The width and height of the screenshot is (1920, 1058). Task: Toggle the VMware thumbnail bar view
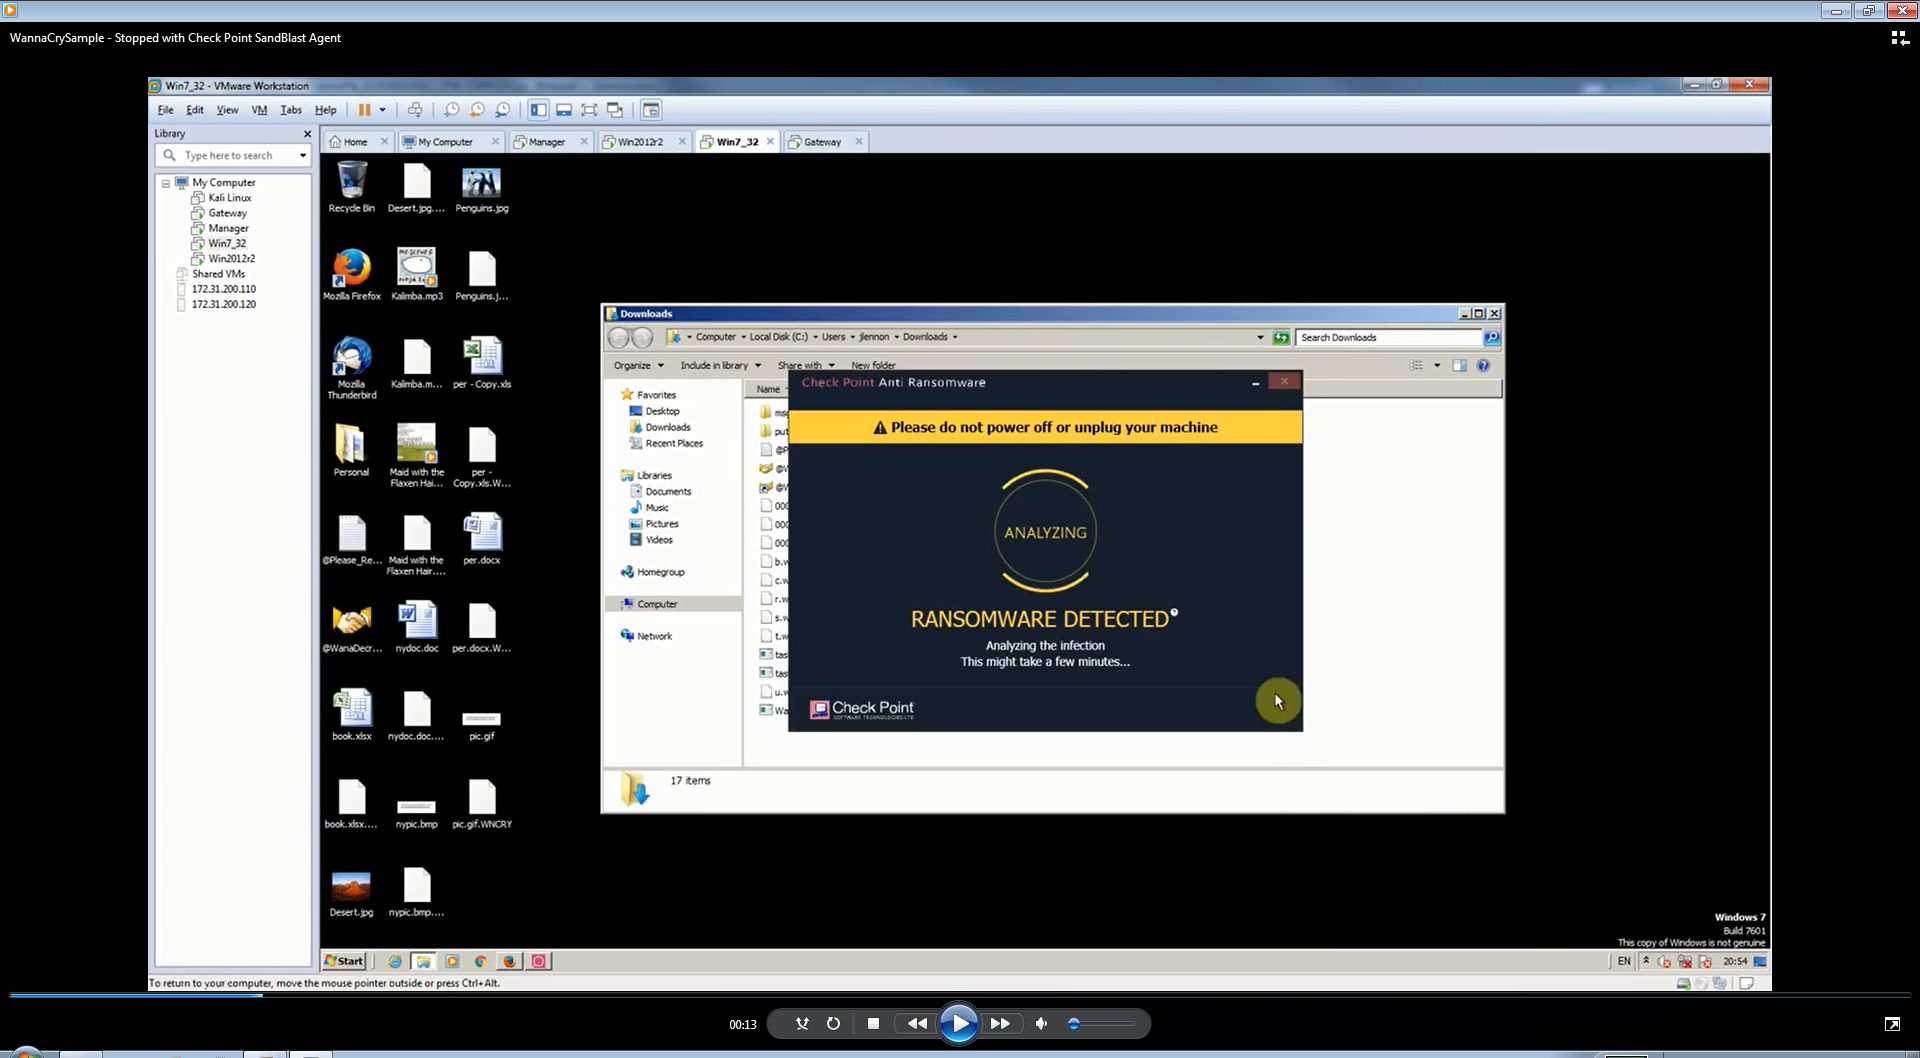pyautogui.click(x=564, y=110)
